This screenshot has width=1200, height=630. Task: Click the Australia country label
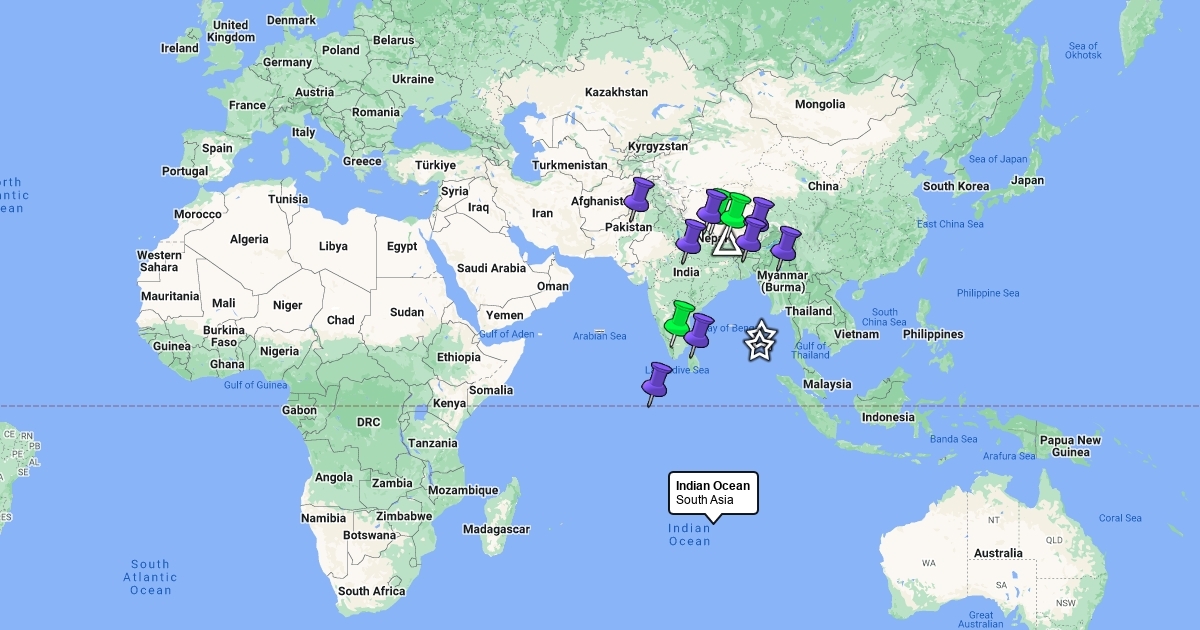point(998,553)
